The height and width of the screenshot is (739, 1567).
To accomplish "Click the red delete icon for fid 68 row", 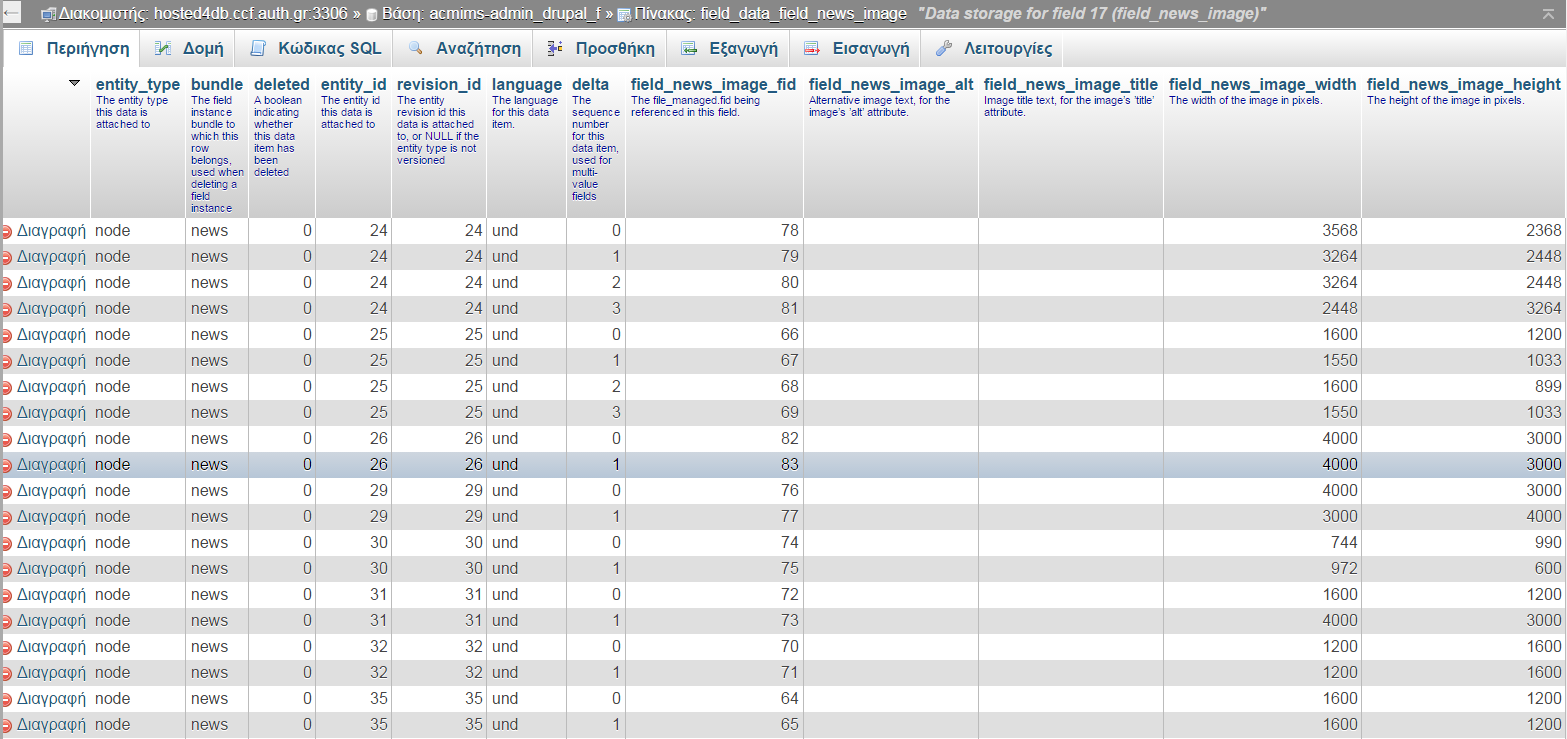I will 7,387.
